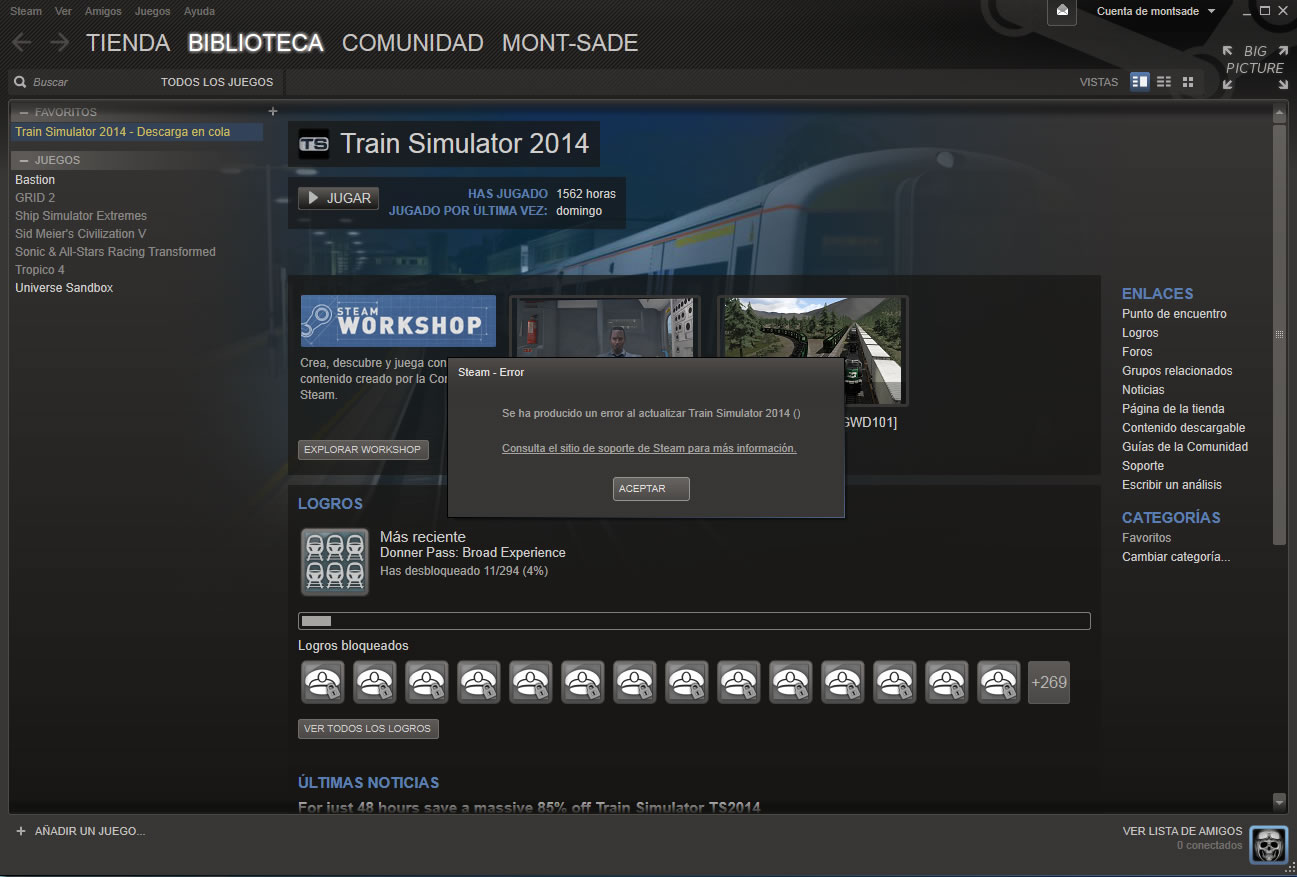The image size is (1297, 877).
Task: Click the forward navigation arrow
Action: click(59, 42)
